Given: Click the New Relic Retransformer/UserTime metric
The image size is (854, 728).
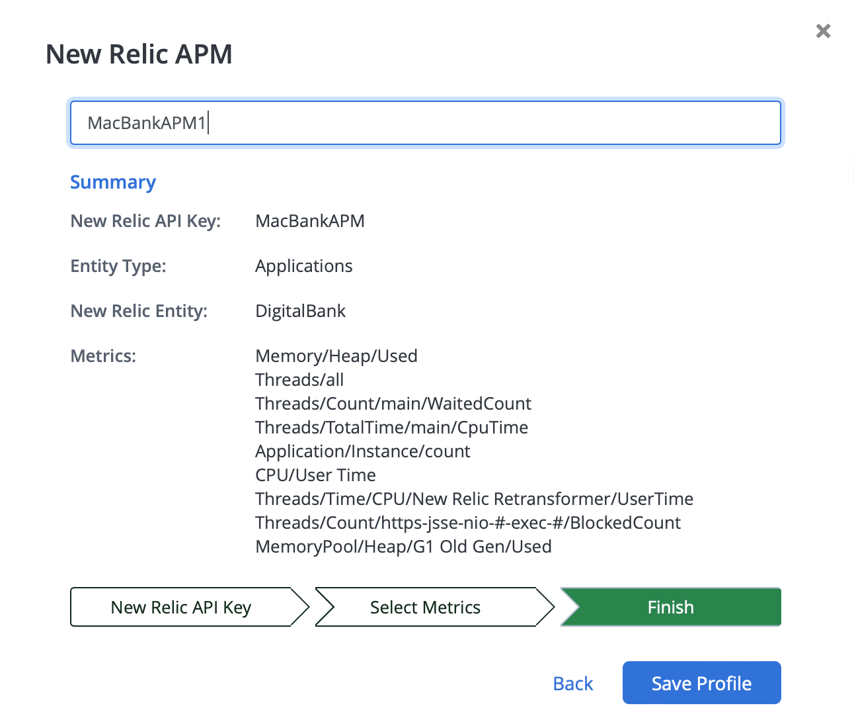Looking at the screenshot, I should tap(474, 499).
